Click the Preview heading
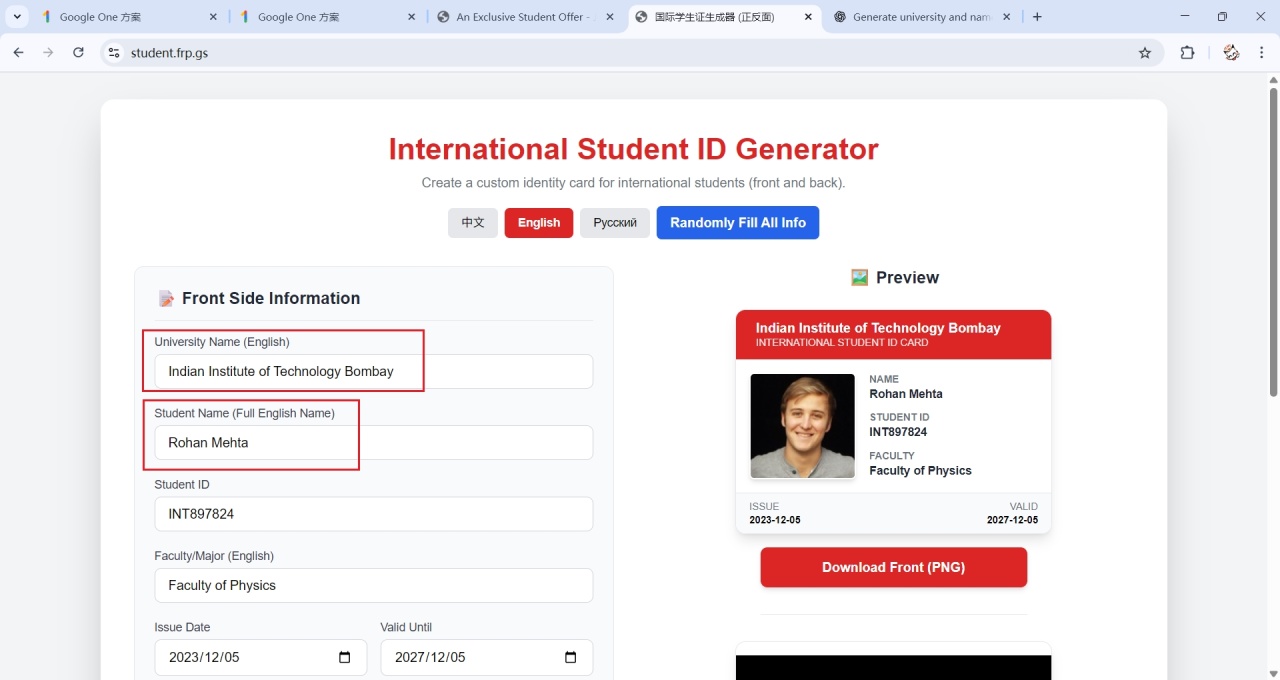Image resolution: width=1280 pixels, height=680 pixels. tap(907, 277)
